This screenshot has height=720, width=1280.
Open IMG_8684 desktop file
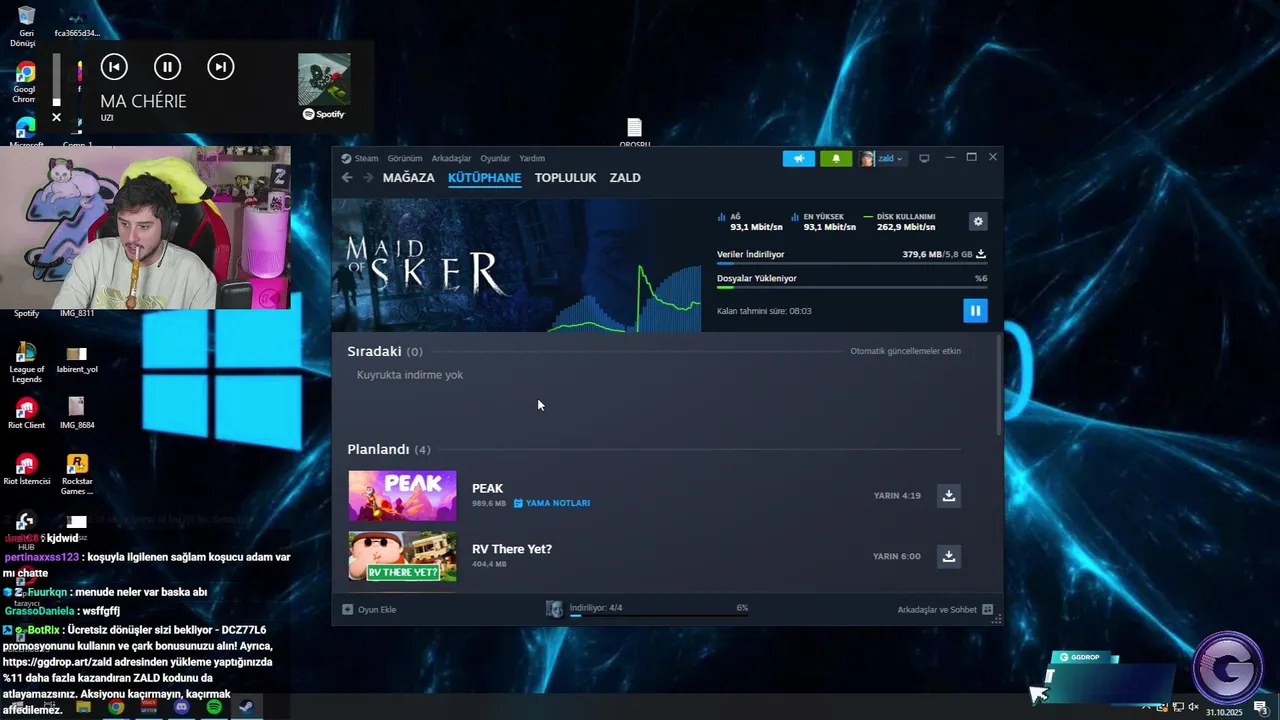[77, 412]
